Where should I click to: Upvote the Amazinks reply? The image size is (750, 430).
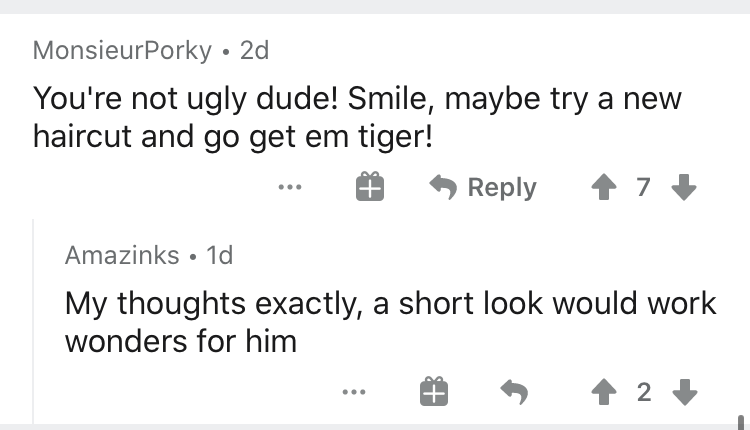[x=605, y=391]
